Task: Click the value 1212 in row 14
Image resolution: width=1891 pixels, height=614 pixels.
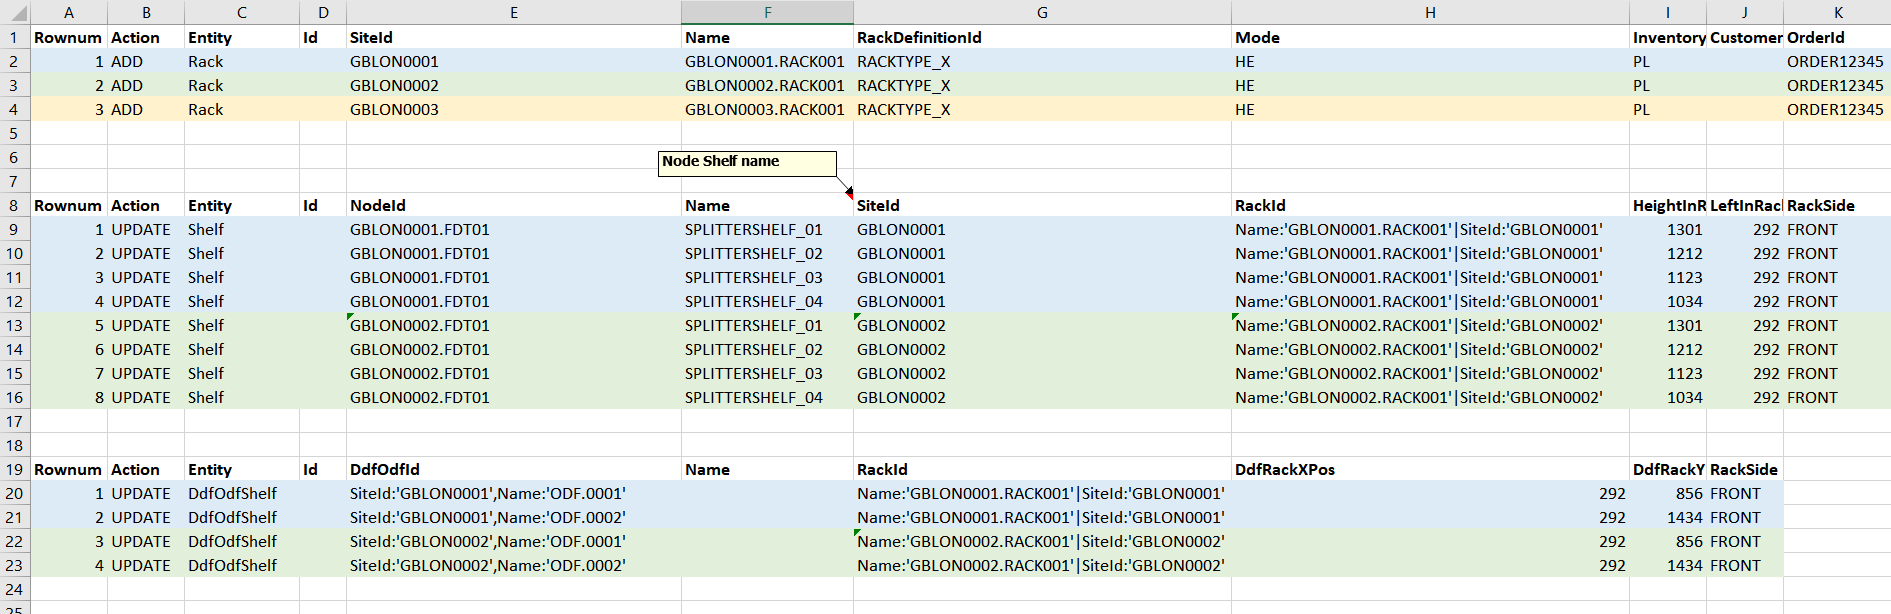Action: (x=1668, y=349)
